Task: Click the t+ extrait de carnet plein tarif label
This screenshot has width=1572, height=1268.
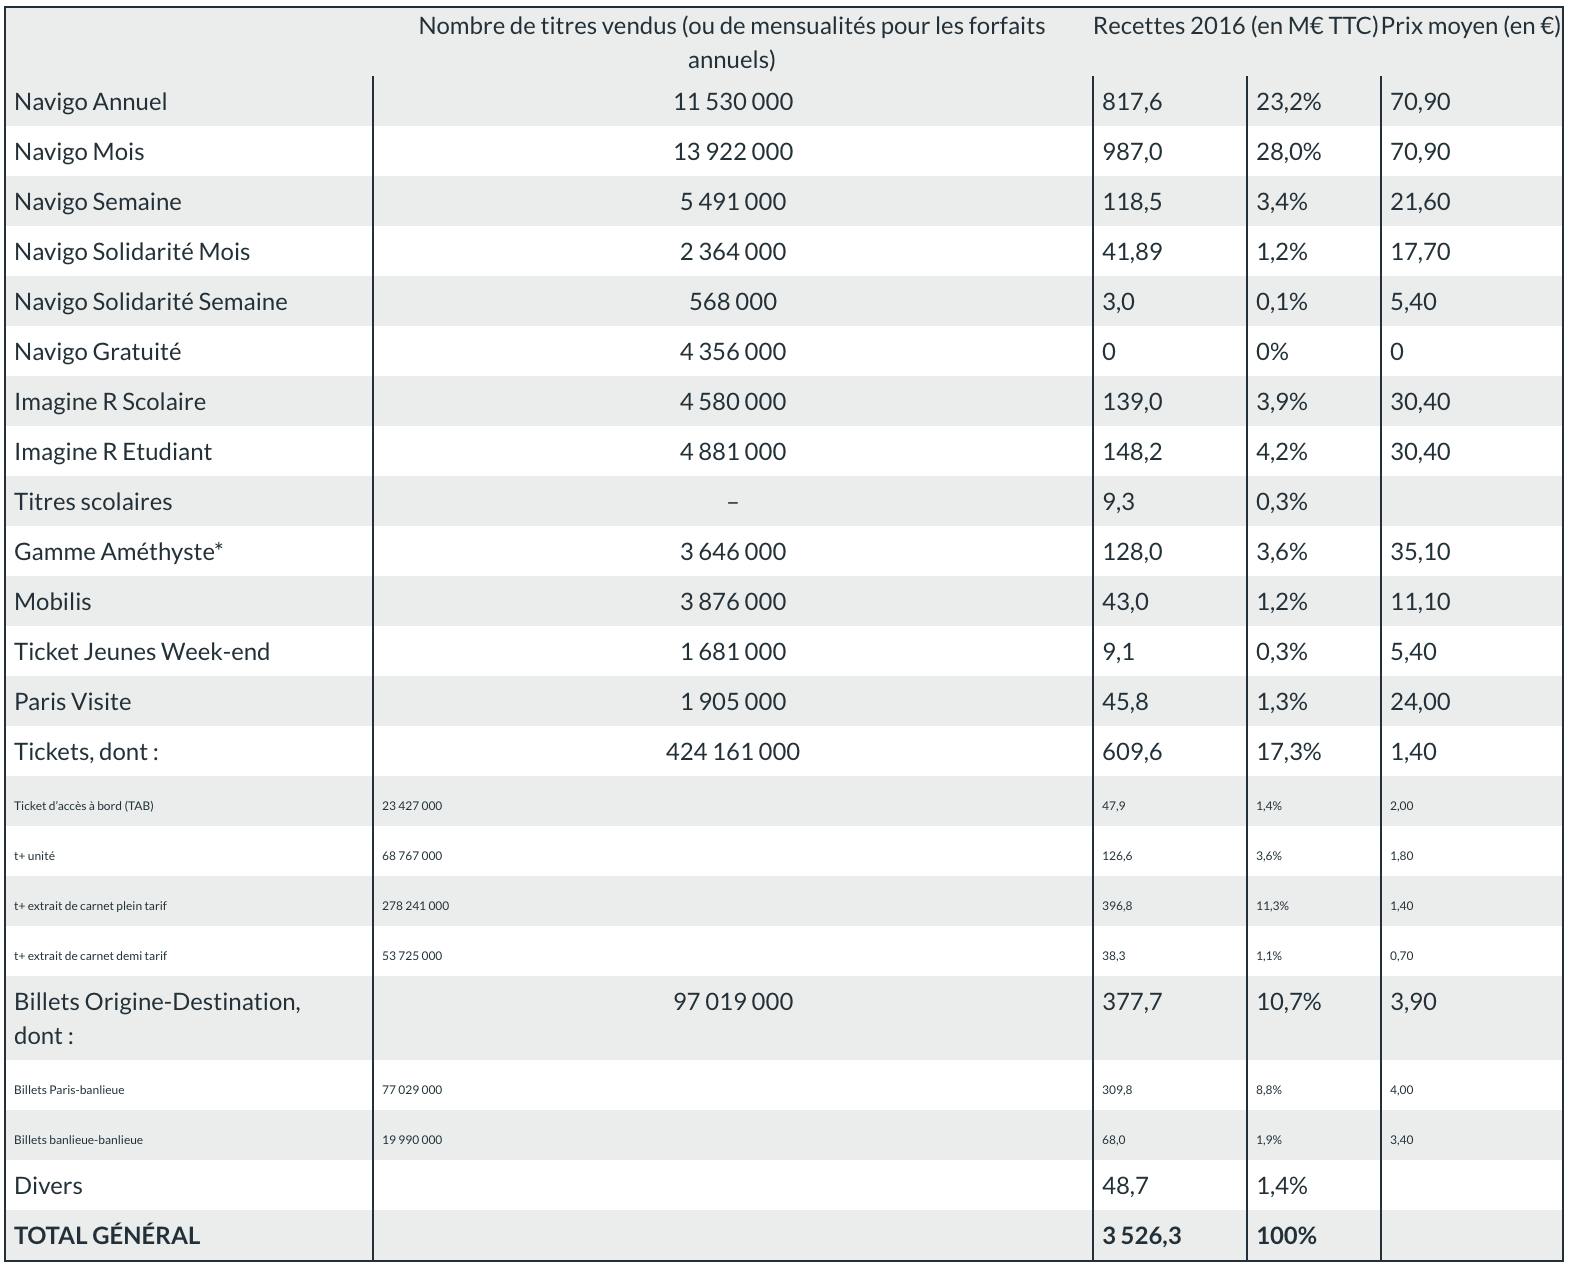Action: click(x=90, y=905)
